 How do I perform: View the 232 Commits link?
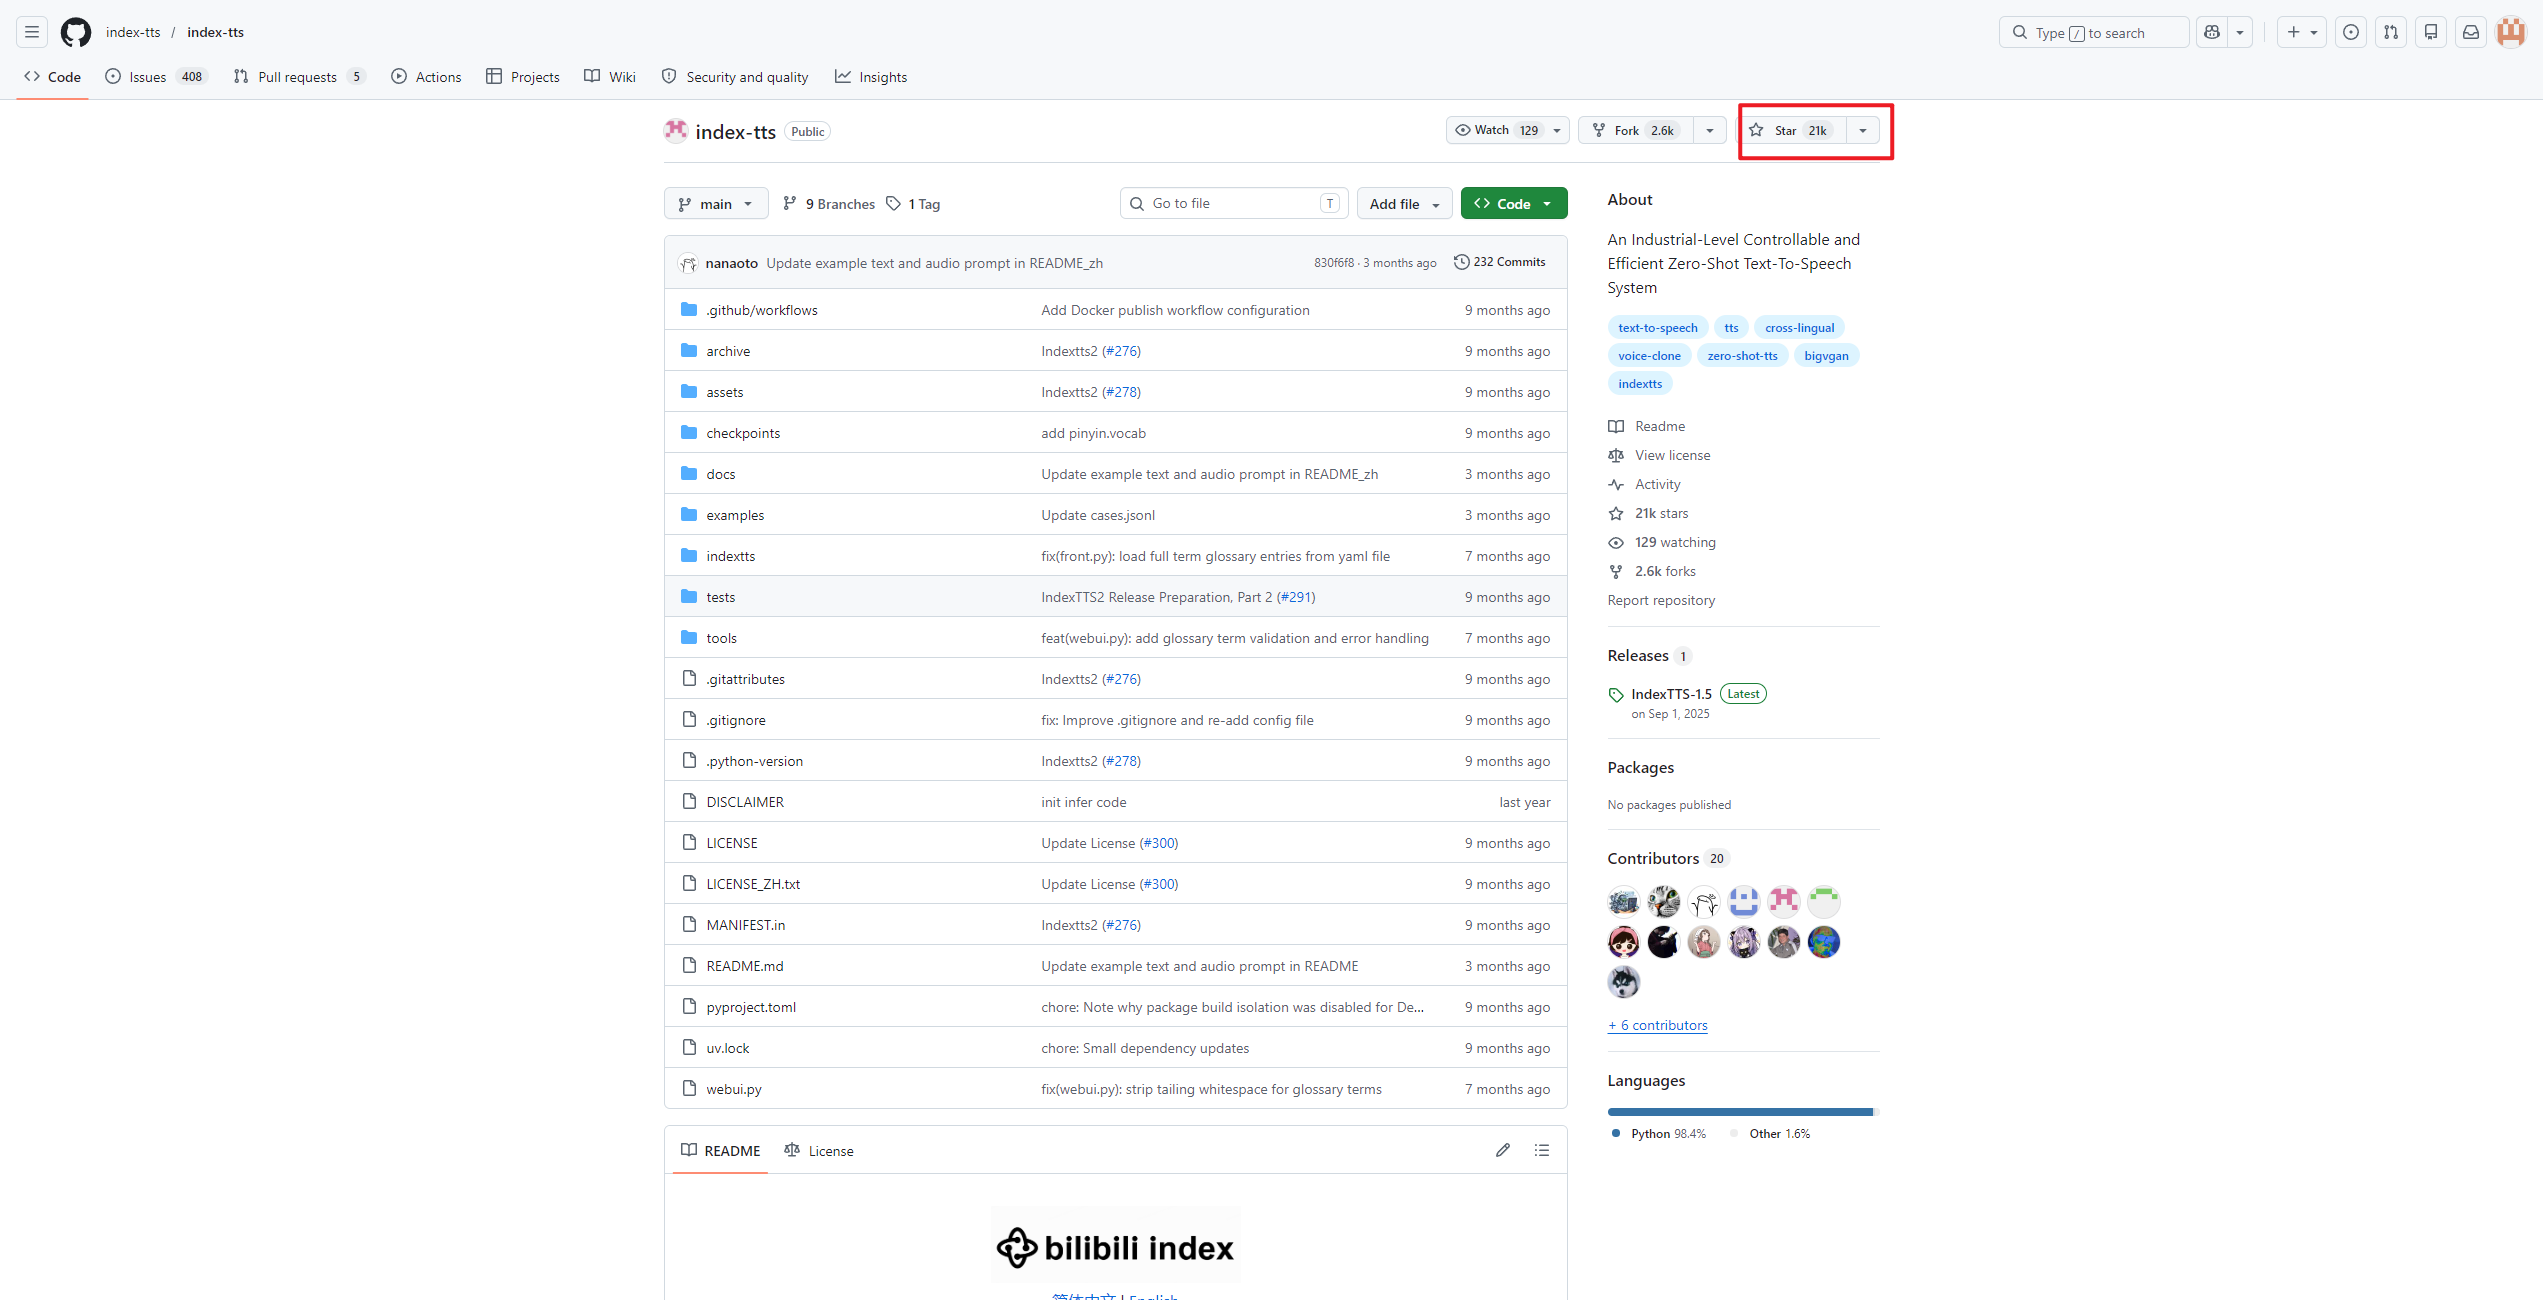coord(1500,262)
